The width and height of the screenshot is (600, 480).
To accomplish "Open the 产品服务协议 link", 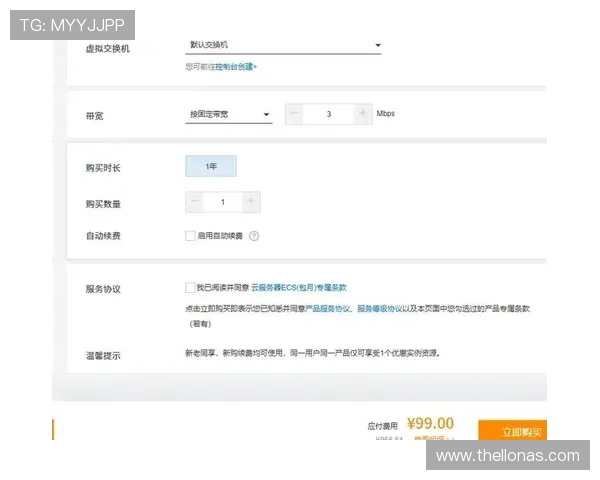I will 328,309.
